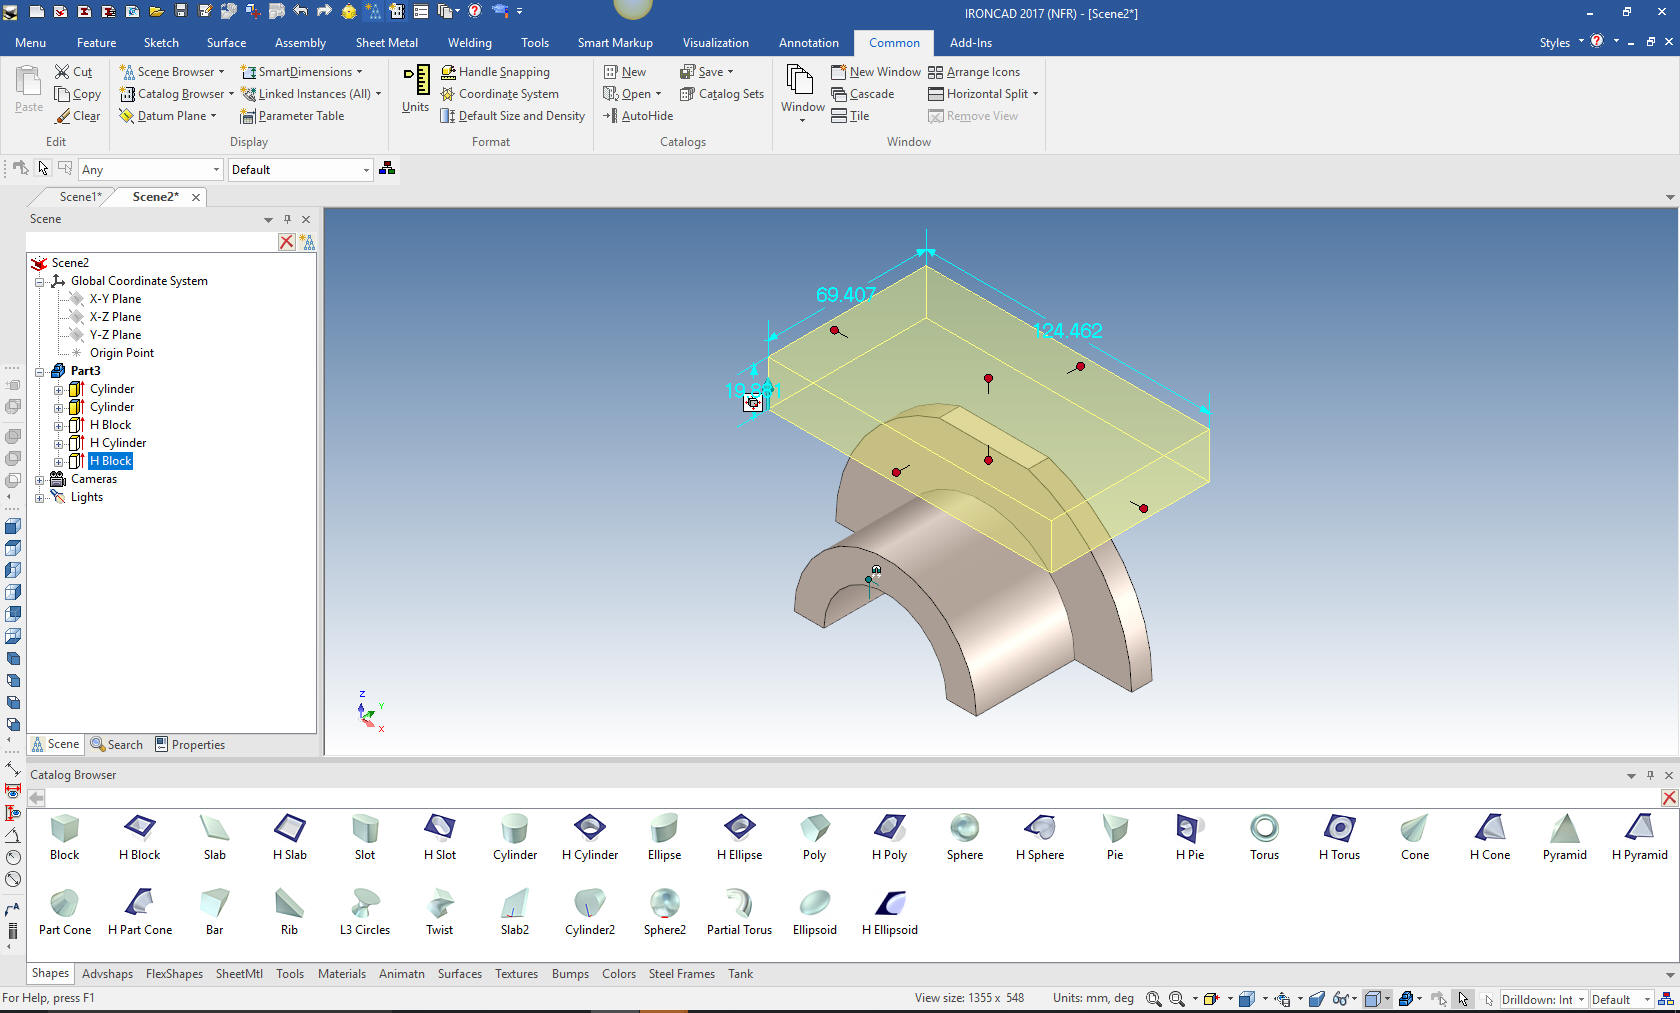Collapse the Part3 tree node
The height and width of the screenshot is (1013, 1680).
40,372
